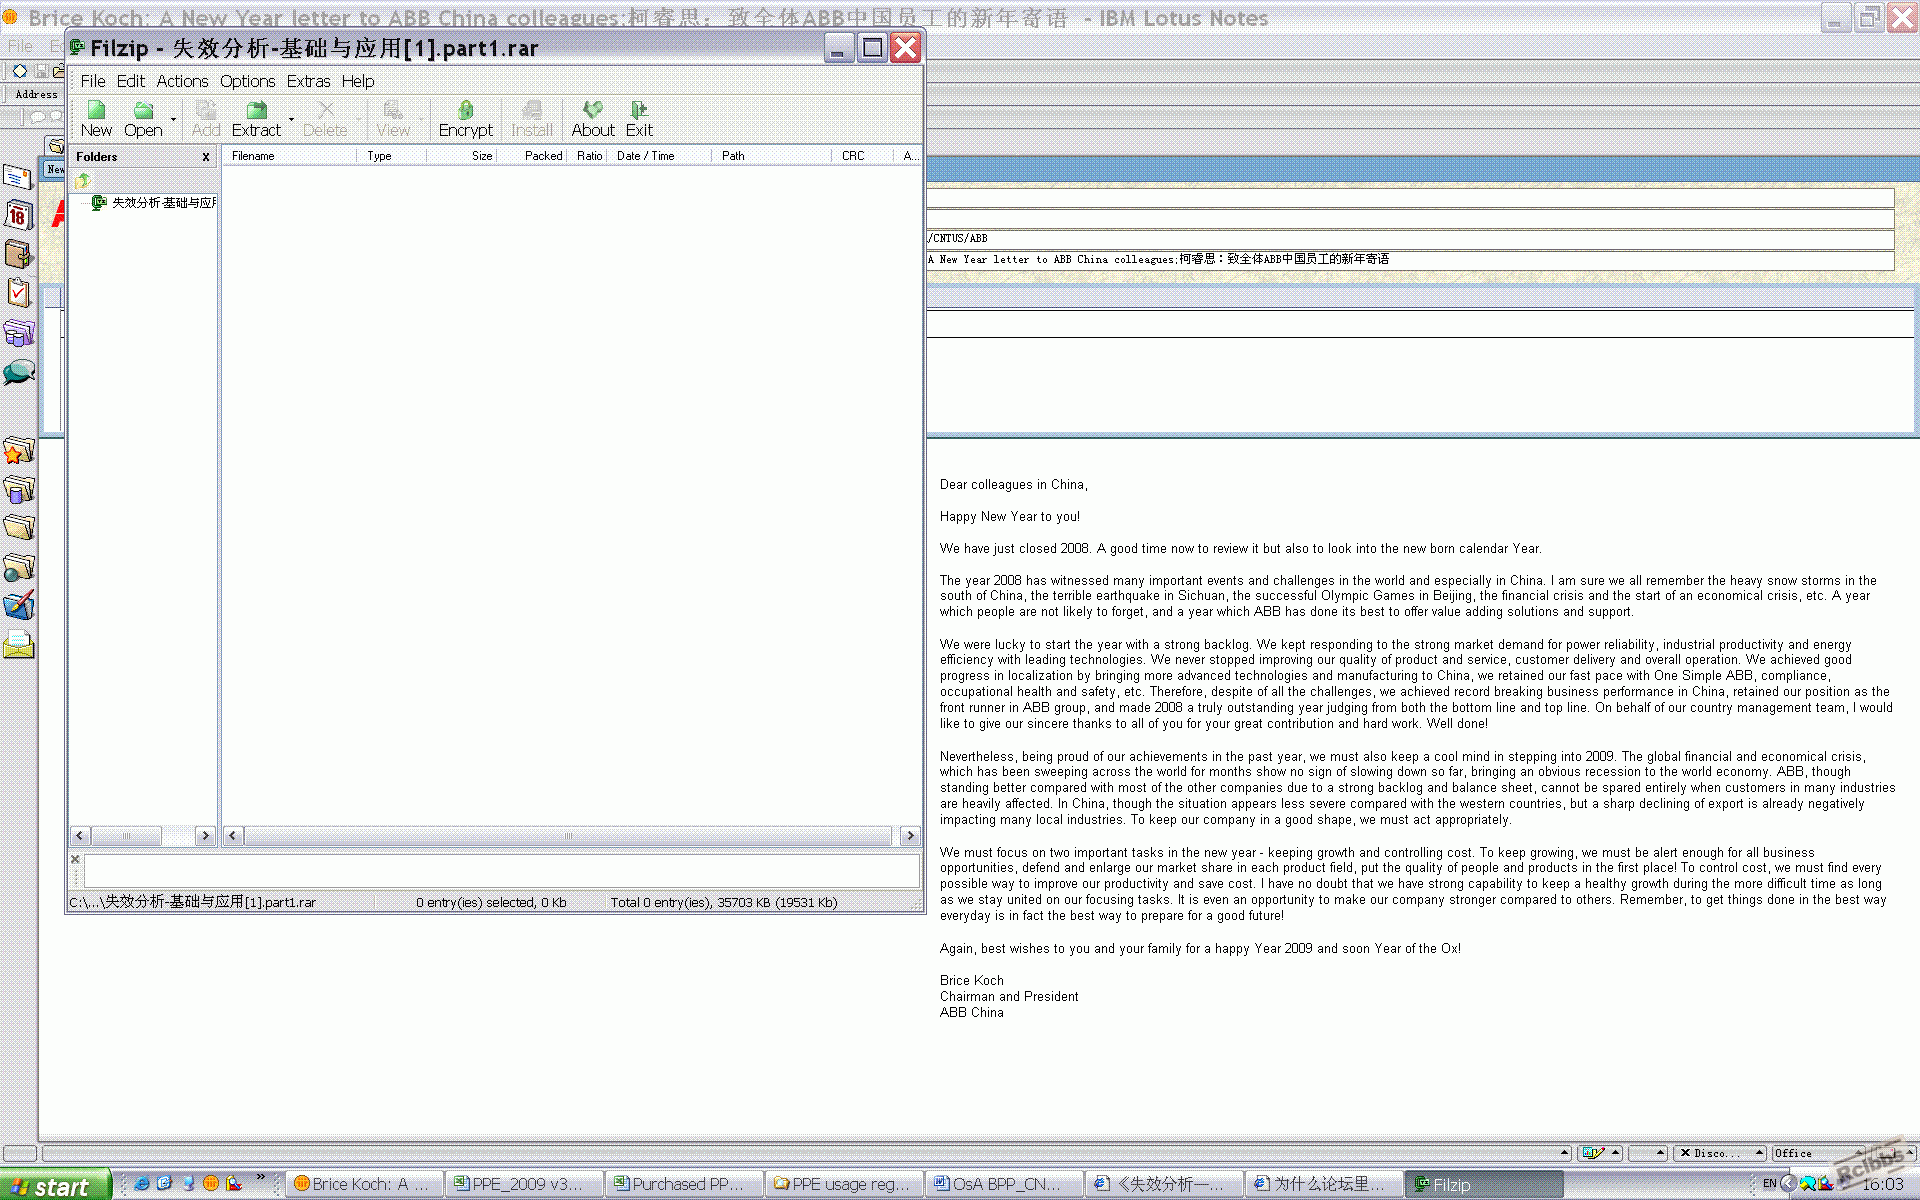The image size is (1920, 1200).
Task: Open the Actions menu in Filzip
Action: point(182,81)
